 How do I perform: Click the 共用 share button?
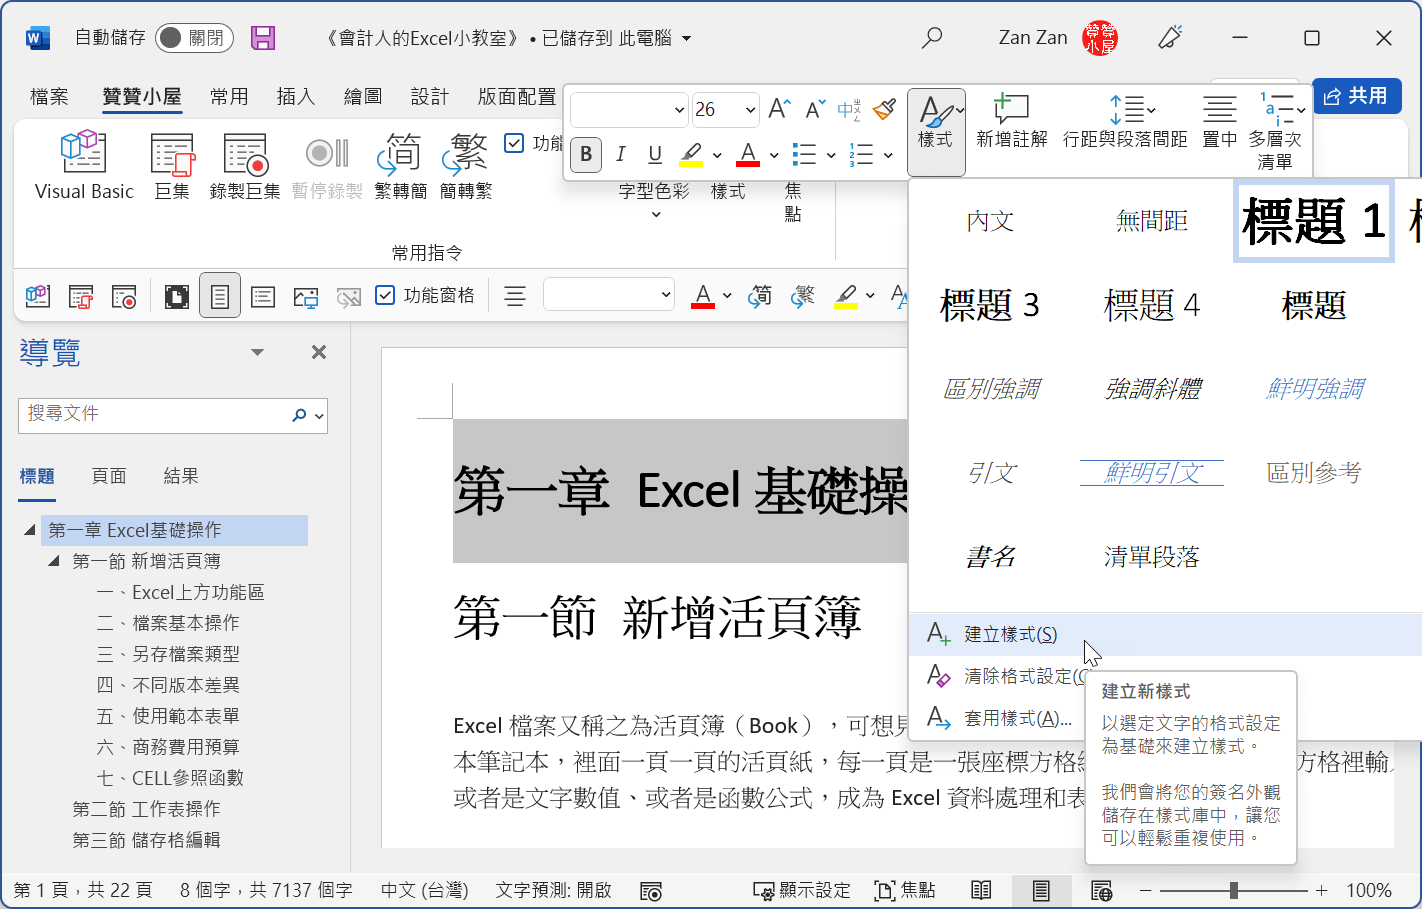click(1357, 96)
